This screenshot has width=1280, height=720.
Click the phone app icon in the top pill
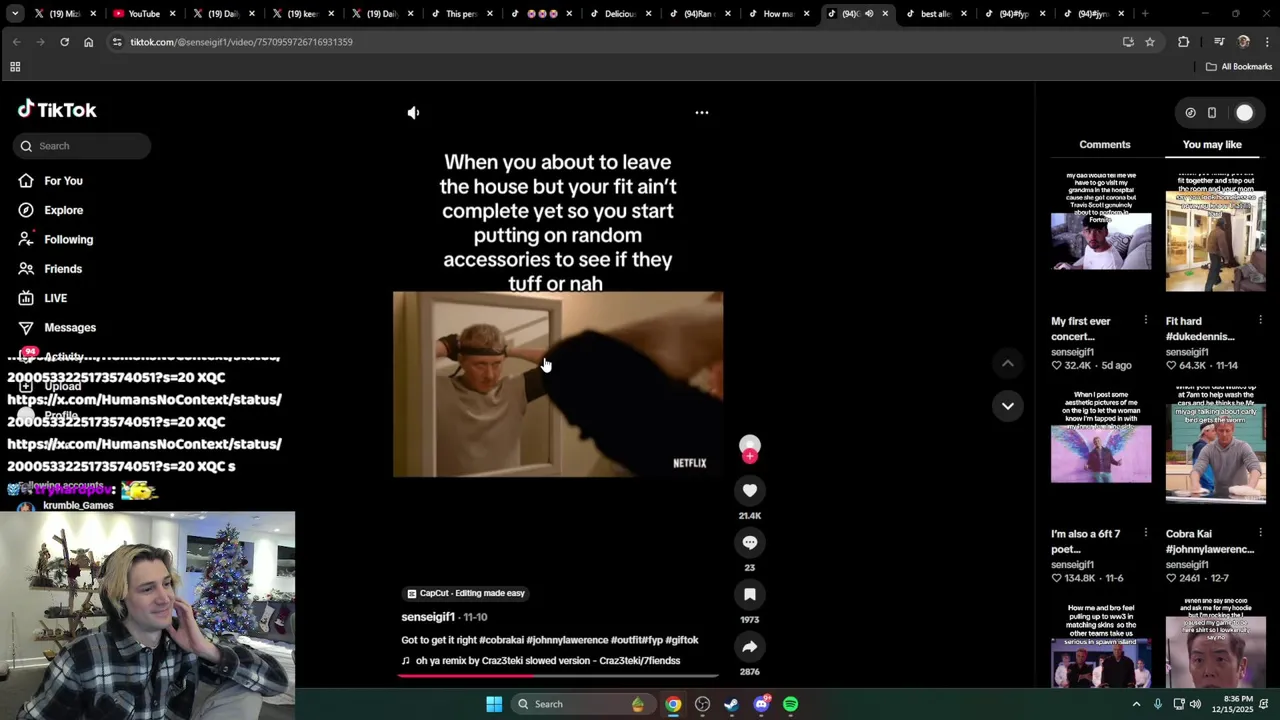[1212, 113]
